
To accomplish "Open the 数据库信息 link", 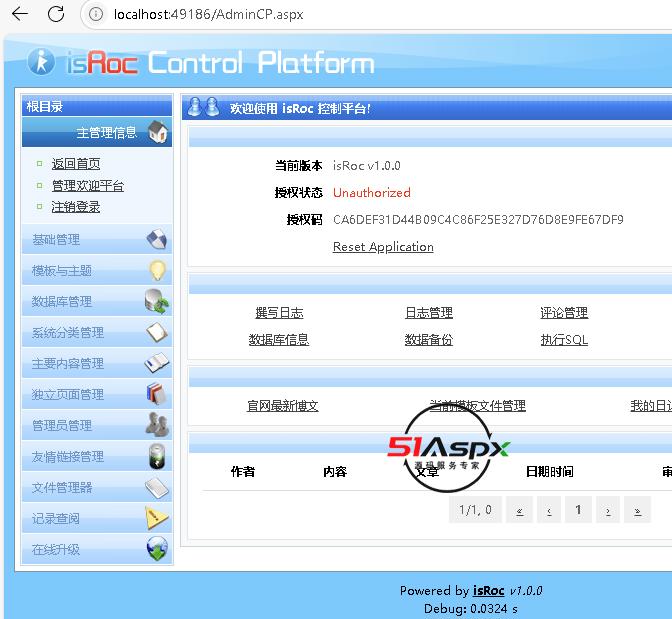I will [279, 340].
